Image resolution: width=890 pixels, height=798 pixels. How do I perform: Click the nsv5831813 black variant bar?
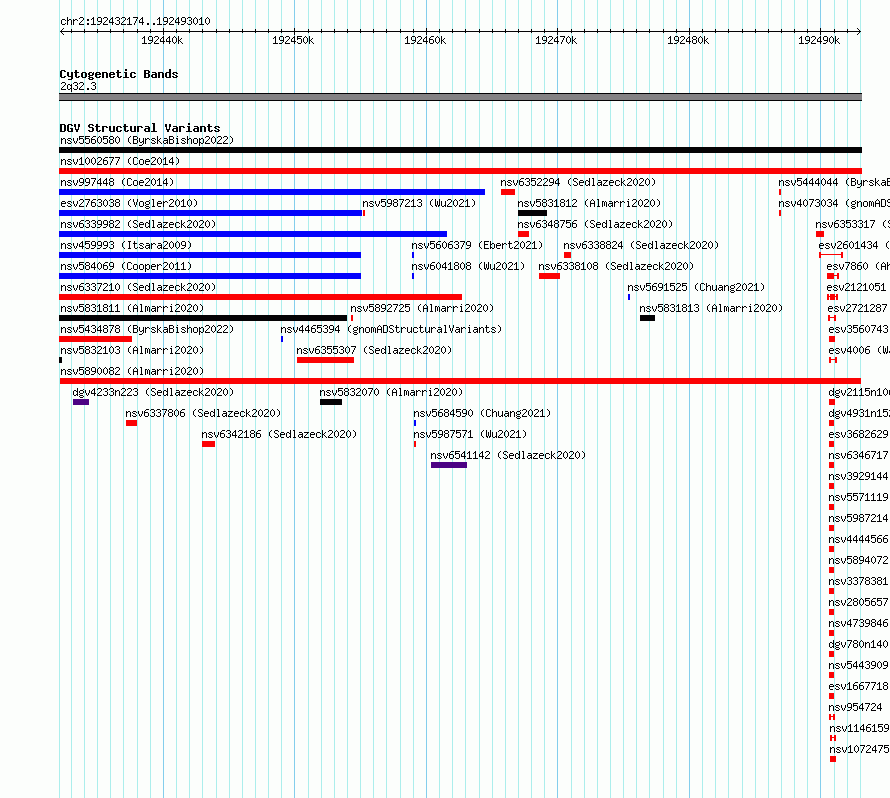point(648,318)
